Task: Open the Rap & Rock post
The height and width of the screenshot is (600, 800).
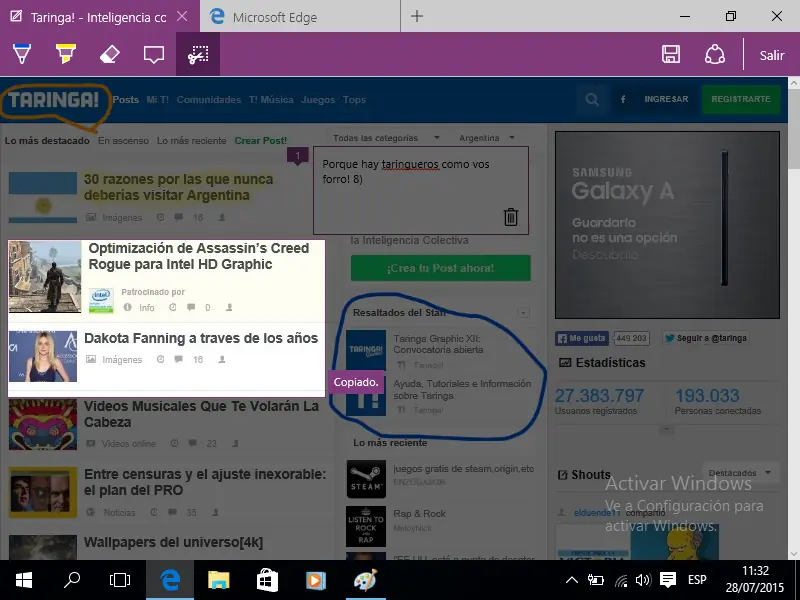Action: pos(419,514)
